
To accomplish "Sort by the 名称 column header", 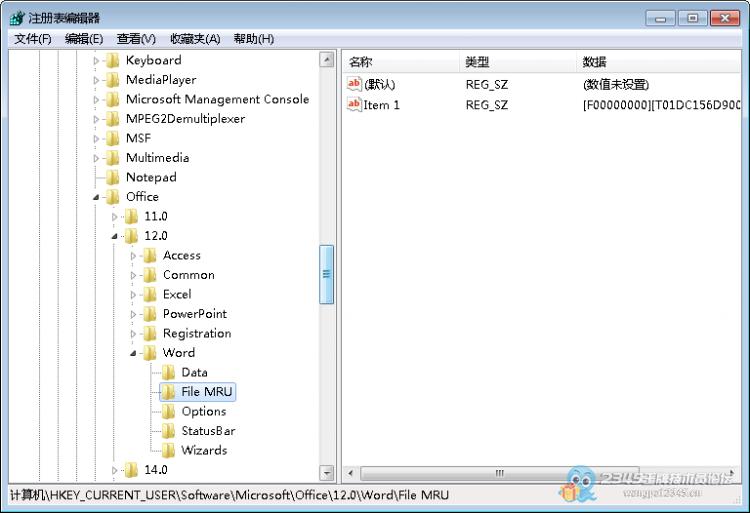I will click(401, 62).
